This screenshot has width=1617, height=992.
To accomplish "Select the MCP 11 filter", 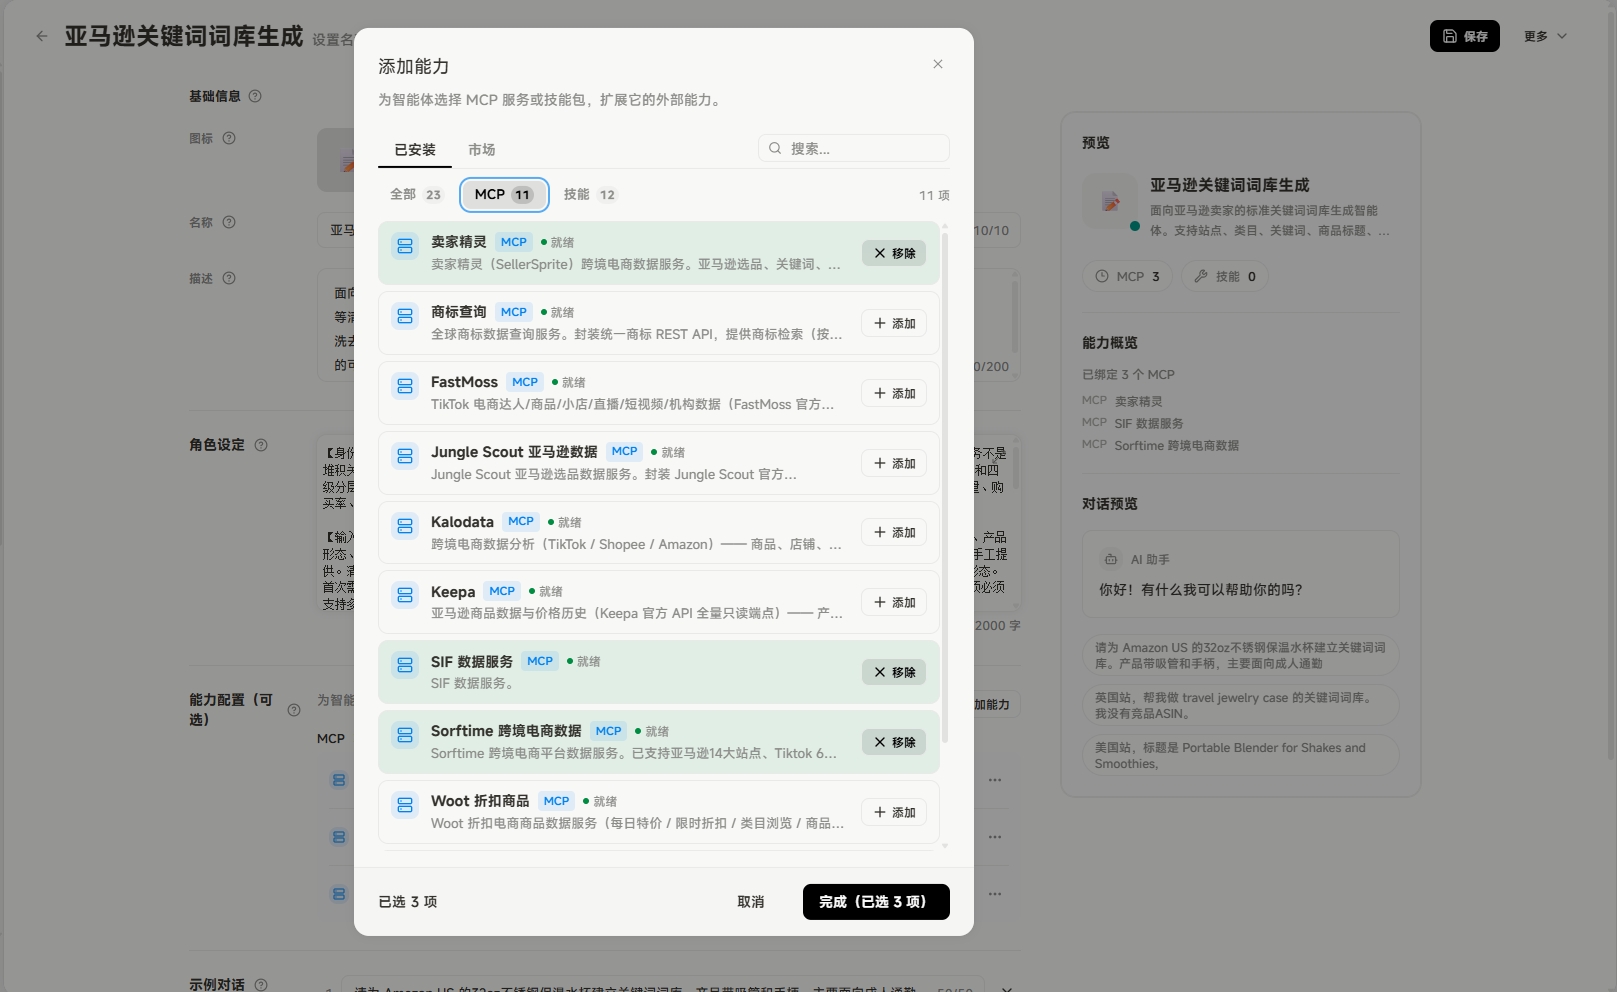I will [x=504, y=195].
